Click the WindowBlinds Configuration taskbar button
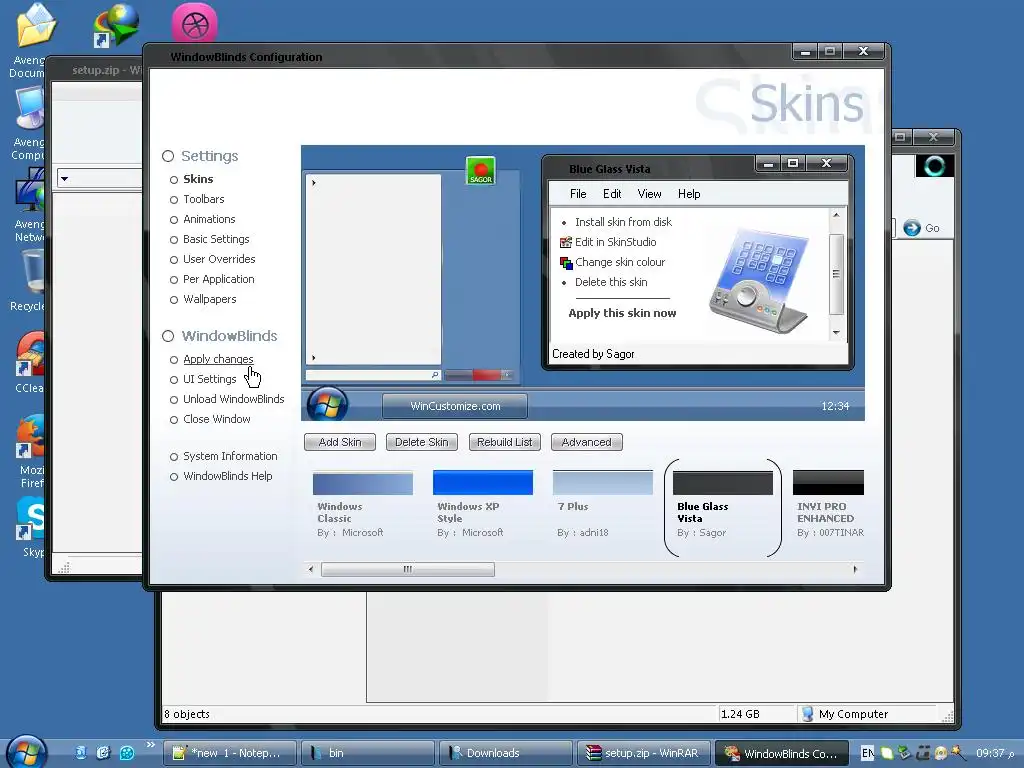 (782, 753)
